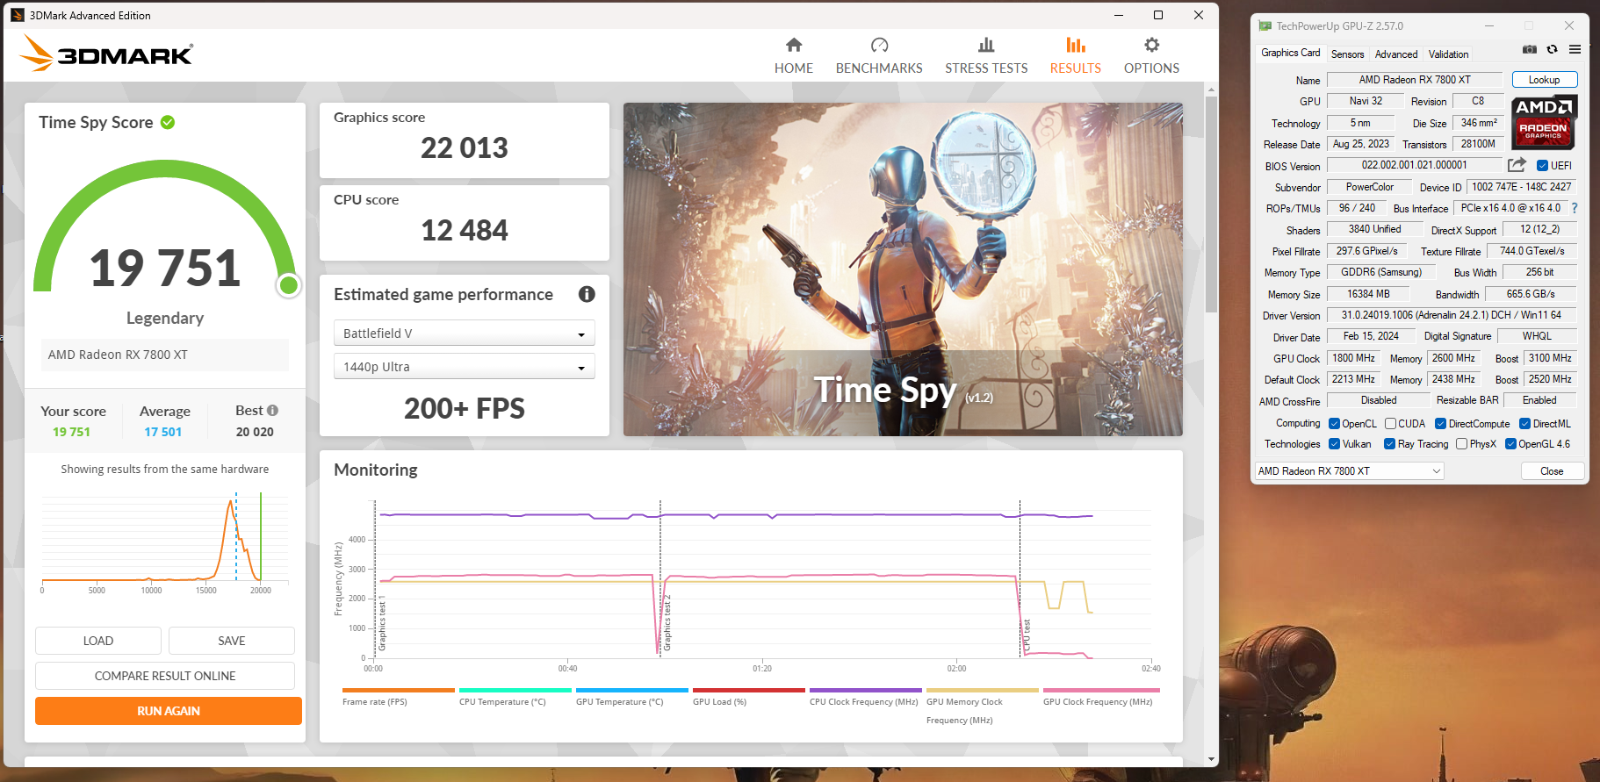This screenshot has height=782, width=1600.
Task: Switch to the Sensors tab in GPU-Z
Action: pos(1347,54)
